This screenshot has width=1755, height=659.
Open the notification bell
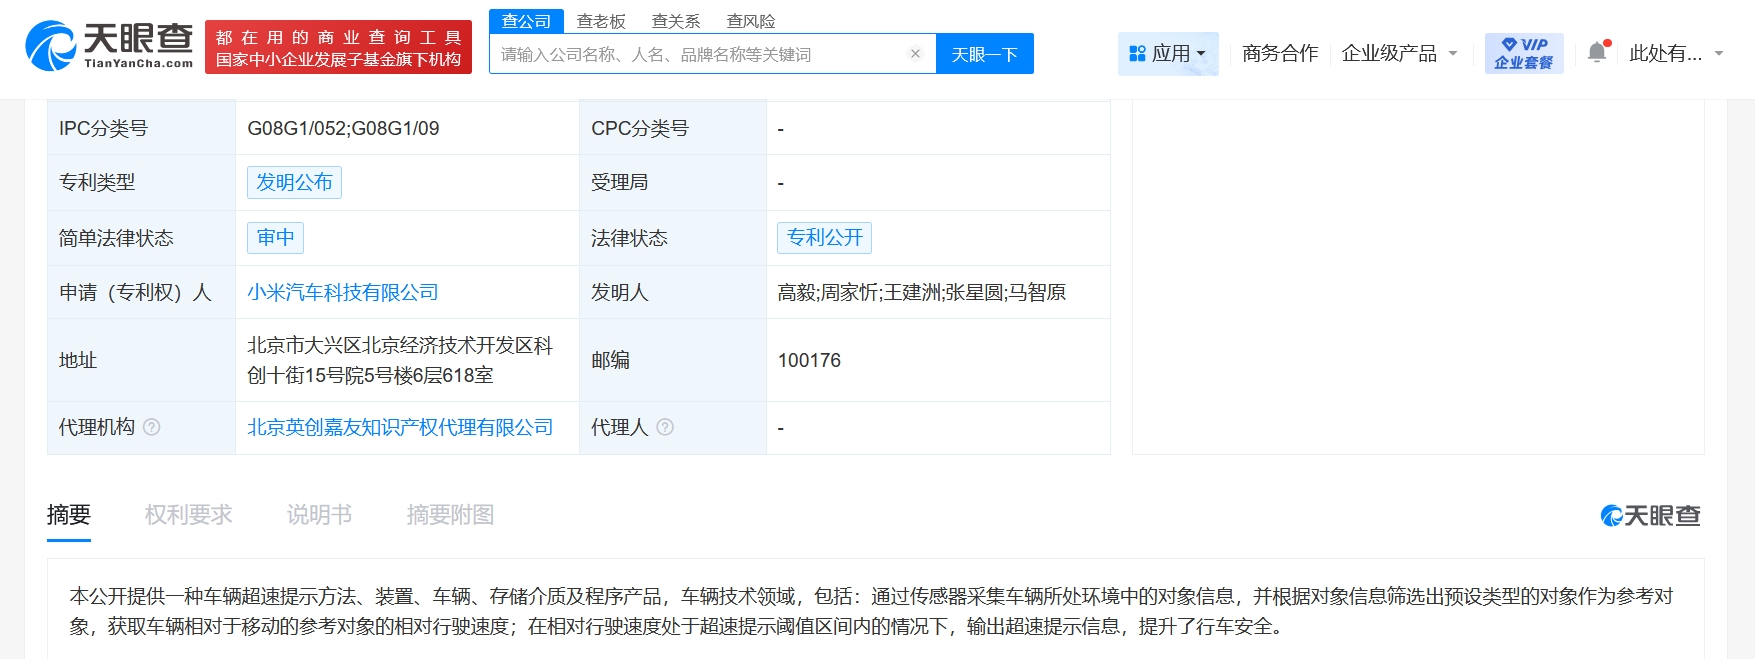[1597, 53]
